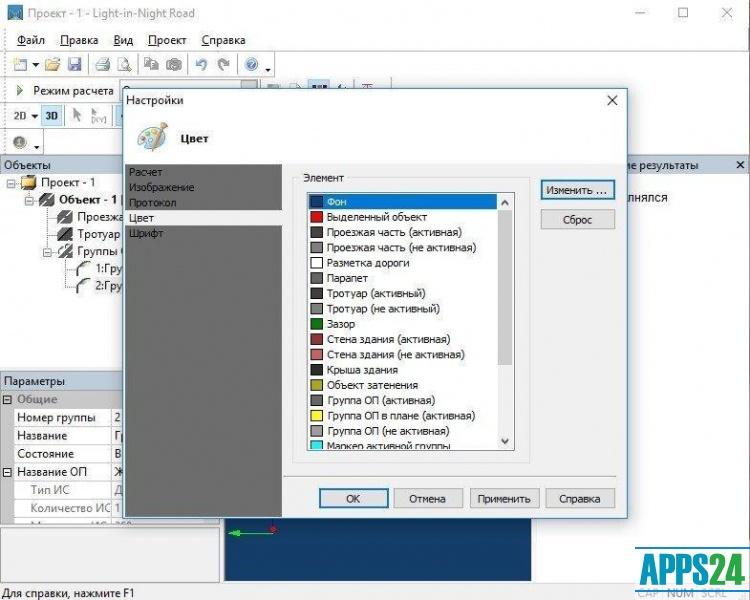Click the Redo arrow icon
Image resolution: width=750 pixels, height=600 pixels.
coord(223,64)
